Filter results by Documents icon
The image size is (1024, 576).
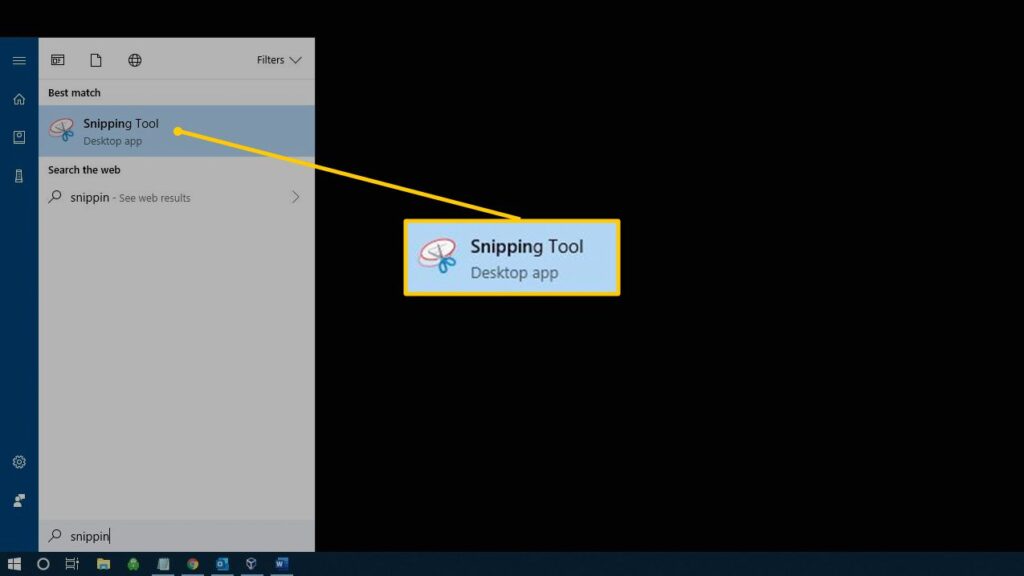pos(96,60)
